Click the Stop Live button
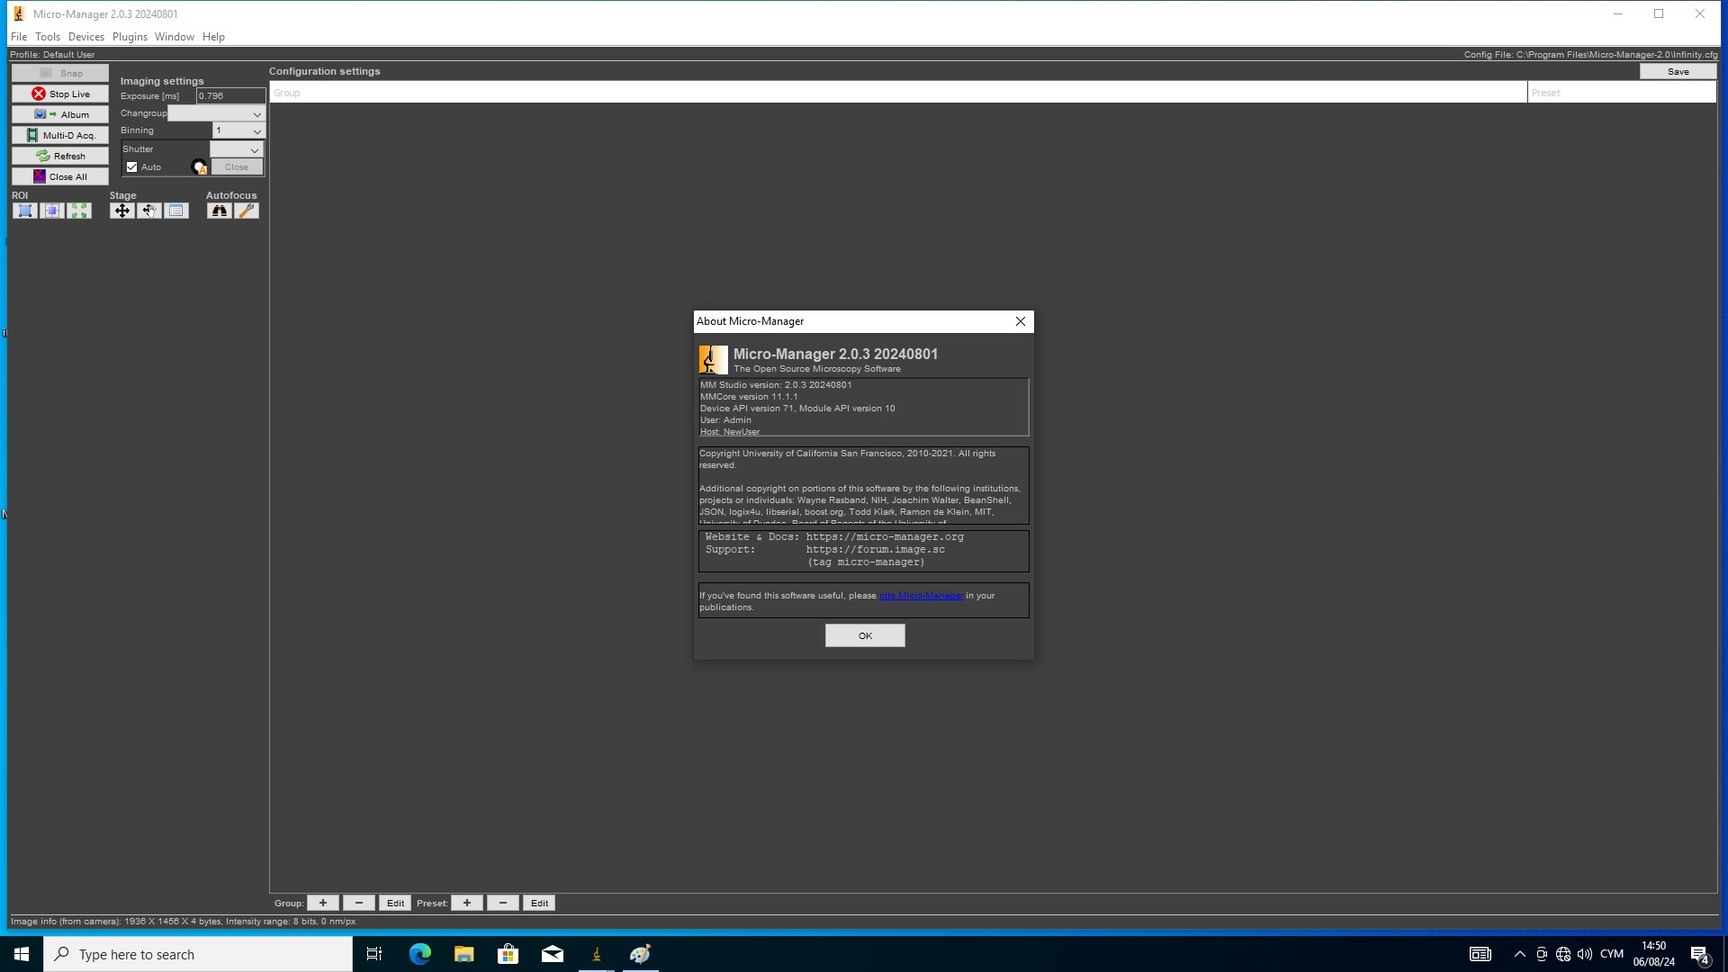The height and width of the screenshot is (972, 1728). 60,94
